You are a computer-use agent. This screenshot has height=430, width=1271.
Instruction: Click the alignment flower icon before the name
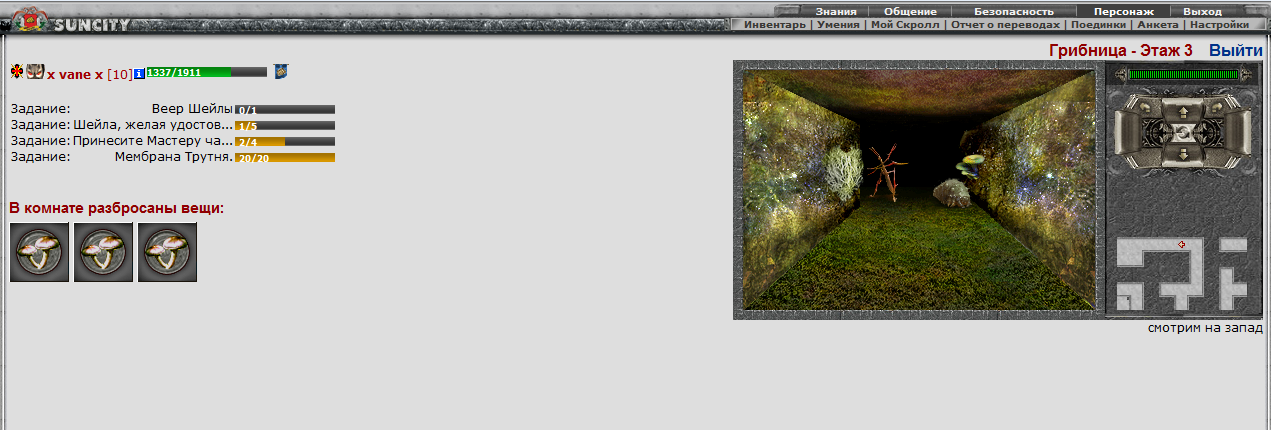[x=17, y=72]
